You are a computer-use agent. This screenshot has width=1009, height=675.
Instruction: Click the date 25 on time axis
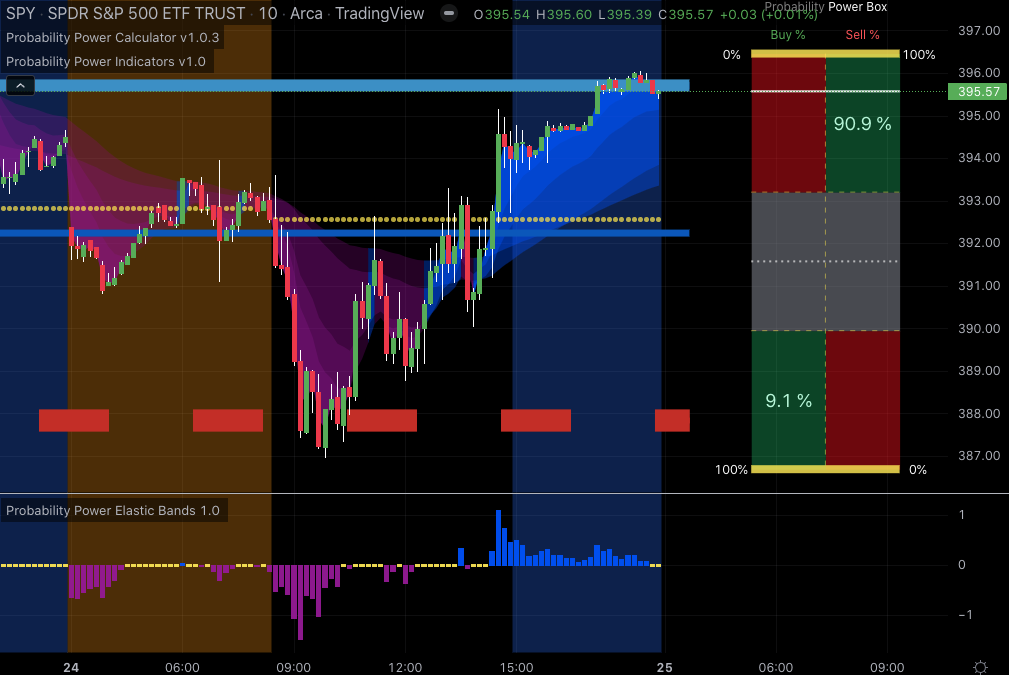[x=662, y=667]
